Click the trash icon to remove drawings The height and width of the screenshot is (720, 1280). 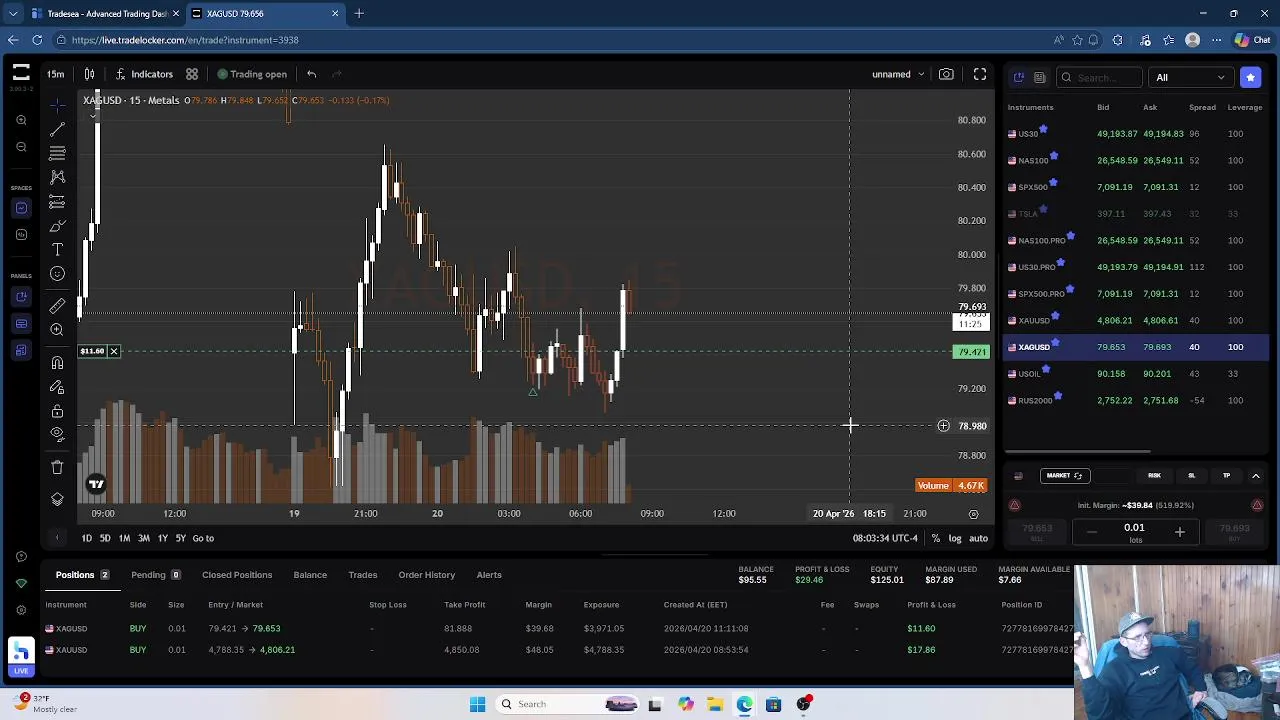pyautogui.click(x=57, y=467)
